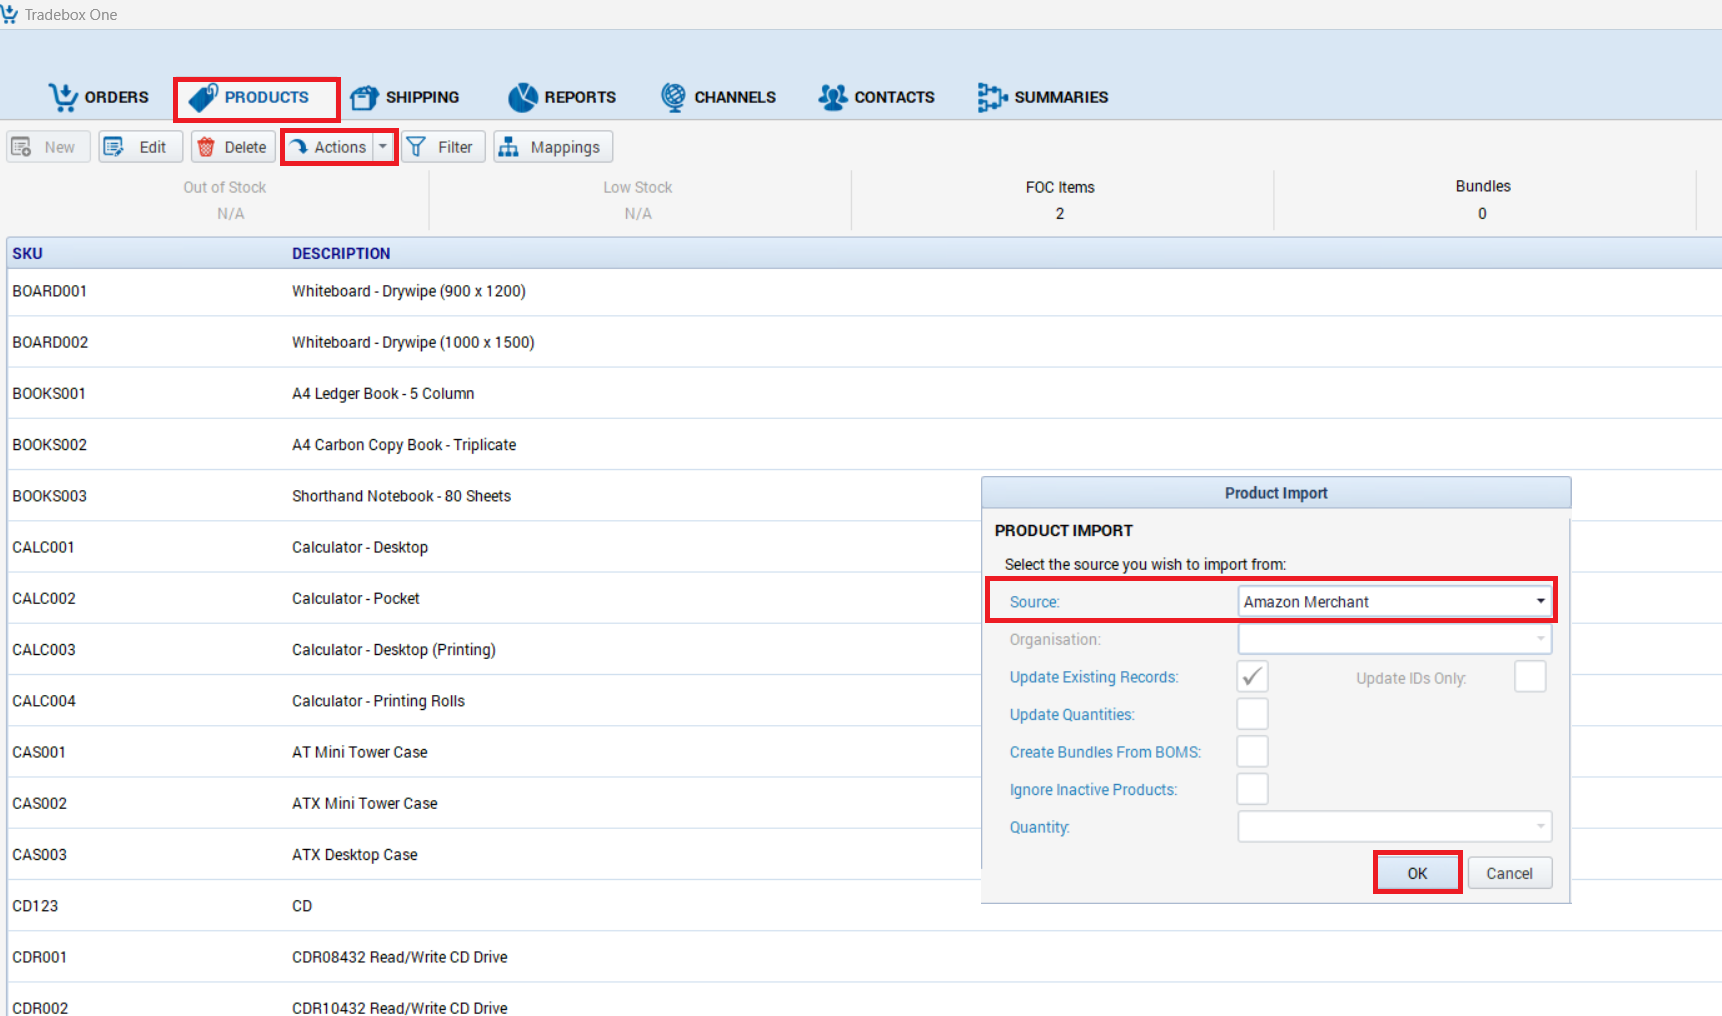Select the FOC Items summary tile
The image size is (1722, 1016).
[1060, 200]
